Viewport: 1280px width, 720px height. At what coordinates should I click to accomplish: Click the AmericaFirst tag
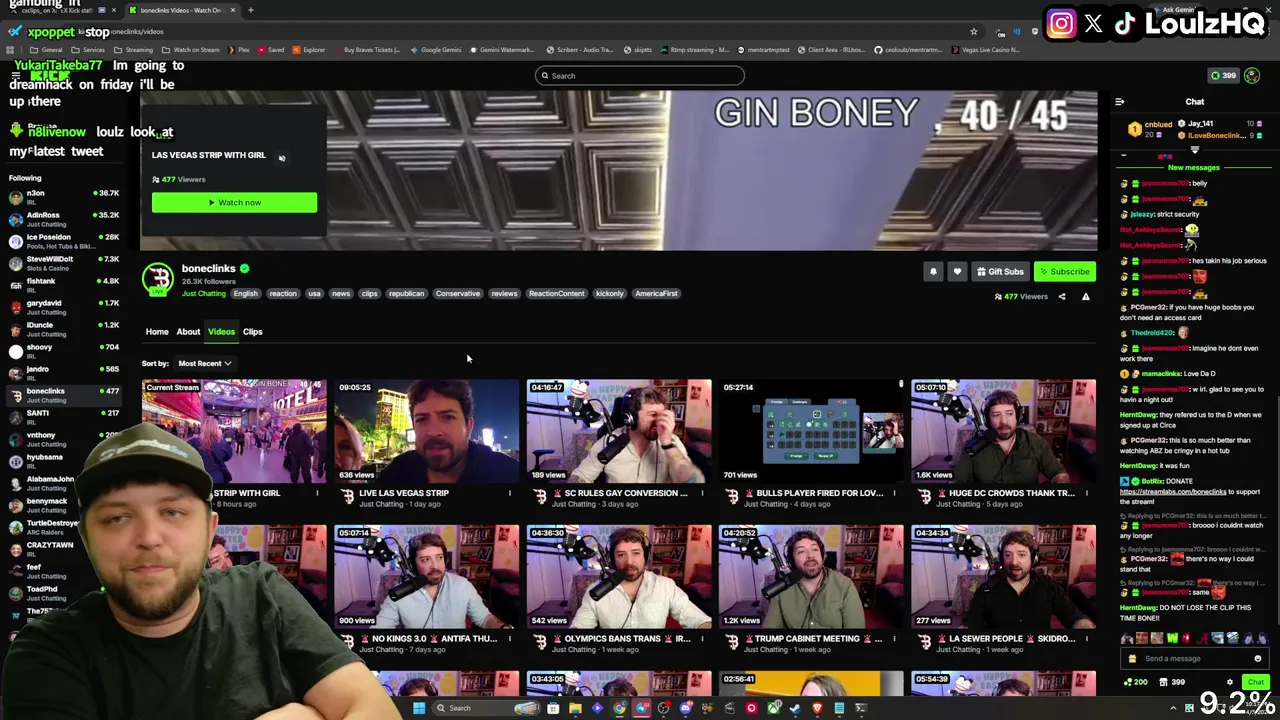tap(656, 294)
